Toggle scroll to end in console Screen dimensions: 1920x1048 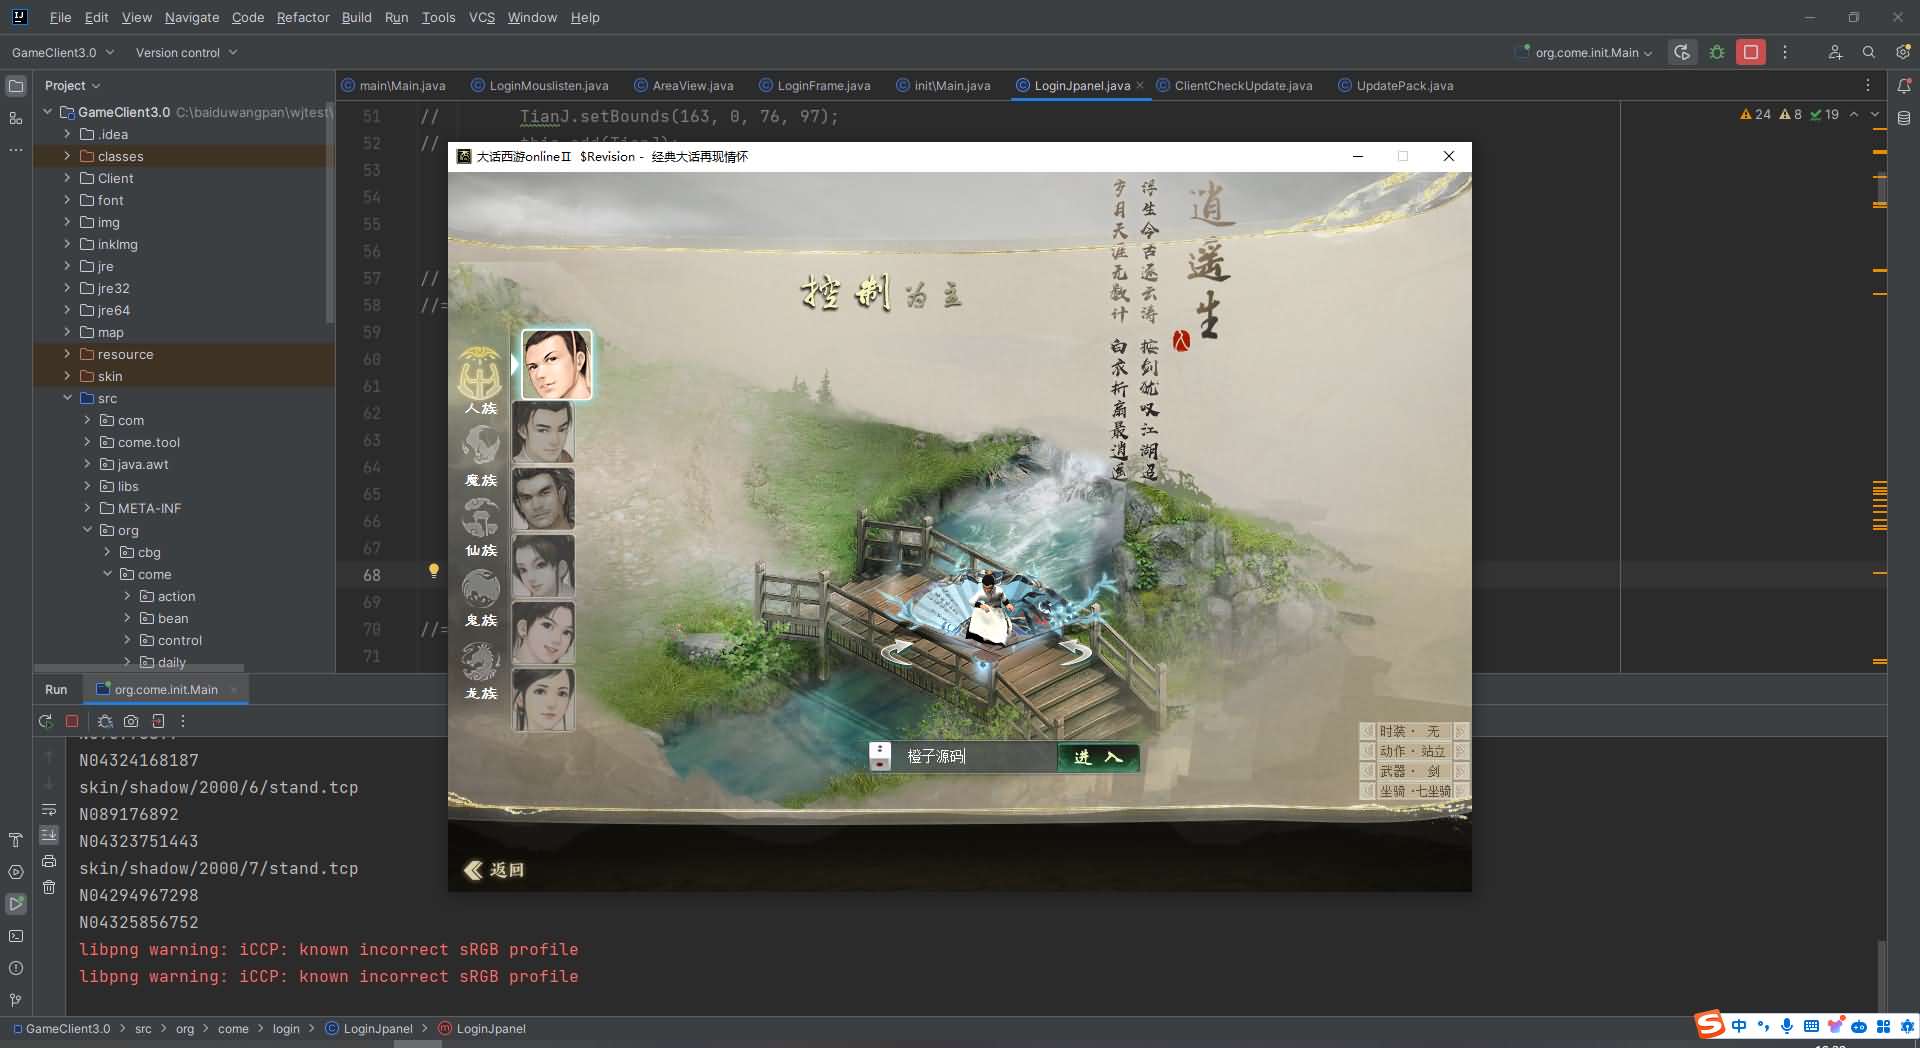49,835
